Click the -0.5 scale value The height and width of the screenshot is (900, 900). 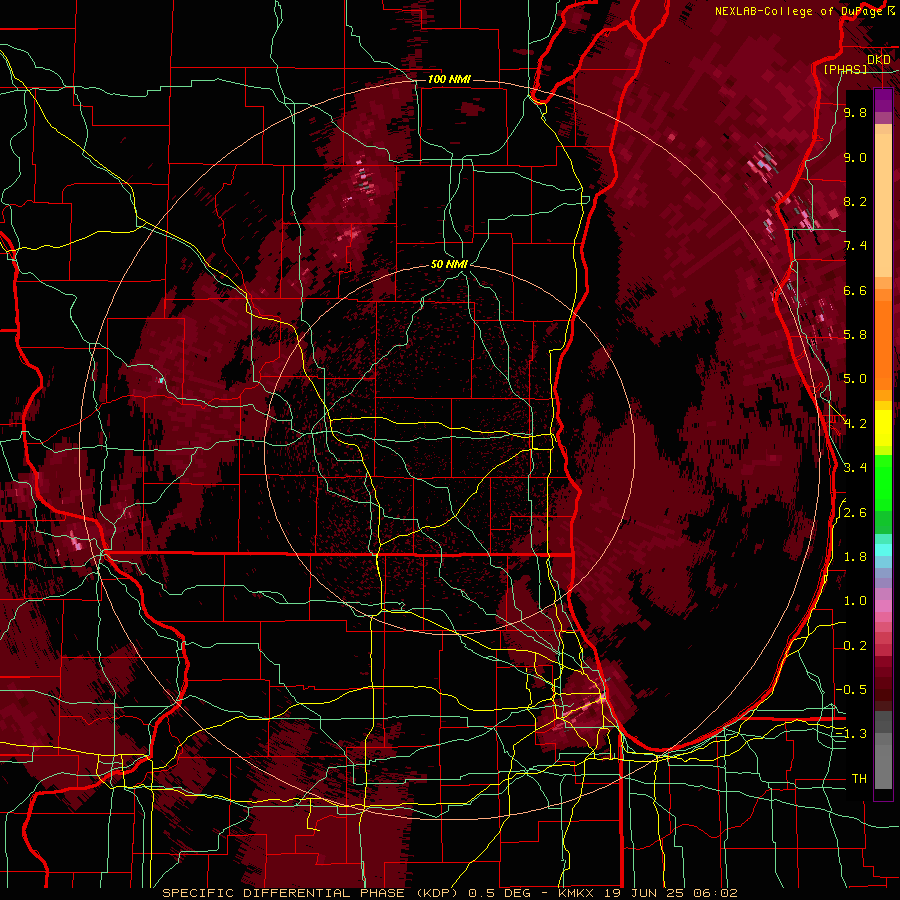pos(851,690)
